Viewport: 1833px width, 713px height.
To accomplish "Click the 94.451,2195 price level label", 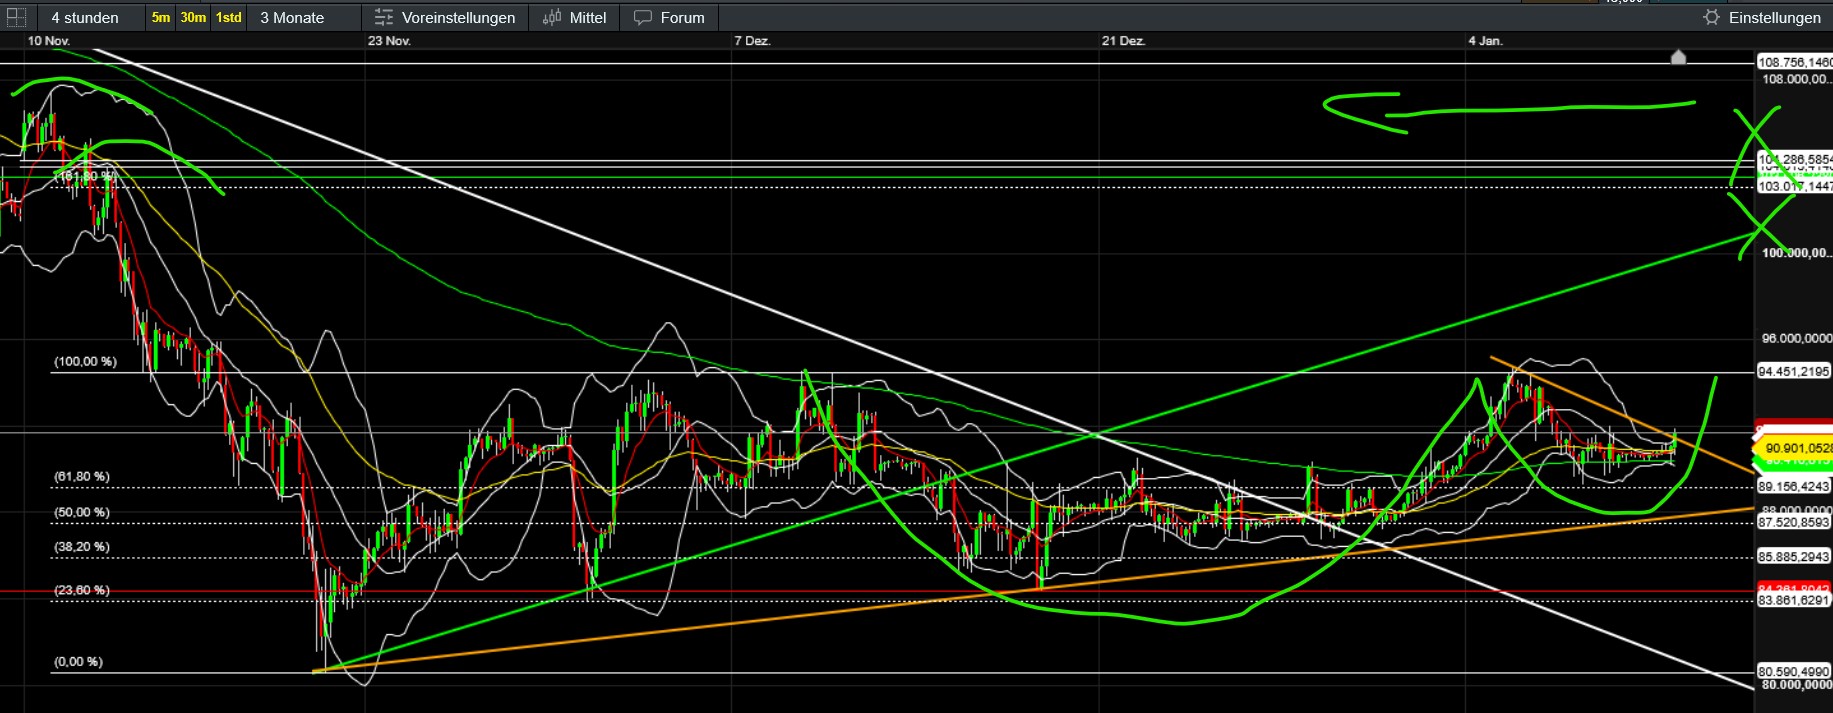I will [1794, 371].
